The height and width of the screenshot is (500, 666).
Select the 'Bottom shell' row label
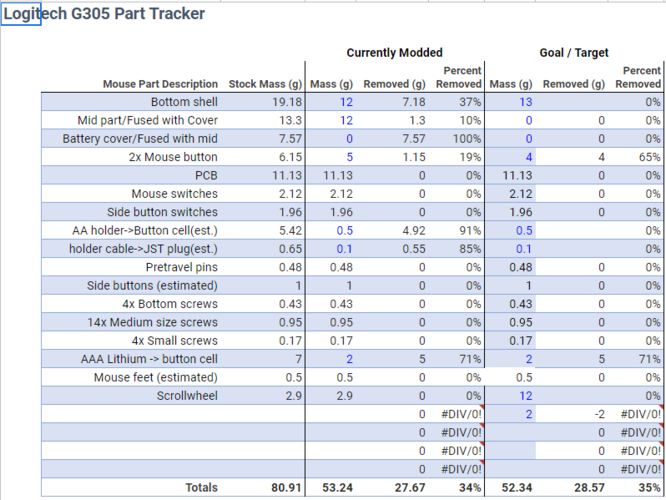[184, 102]
